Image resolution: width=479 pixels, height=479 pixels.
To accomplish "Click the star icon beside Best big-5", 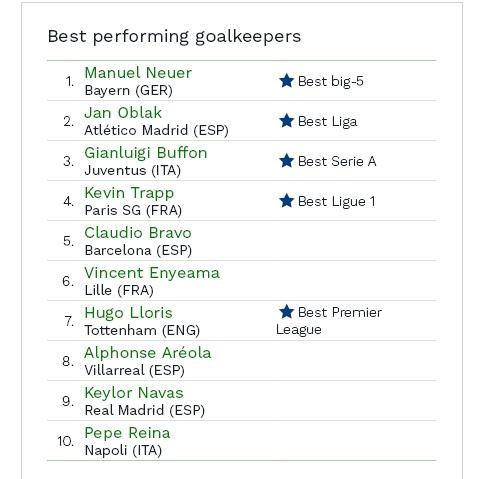I will 286,81.
